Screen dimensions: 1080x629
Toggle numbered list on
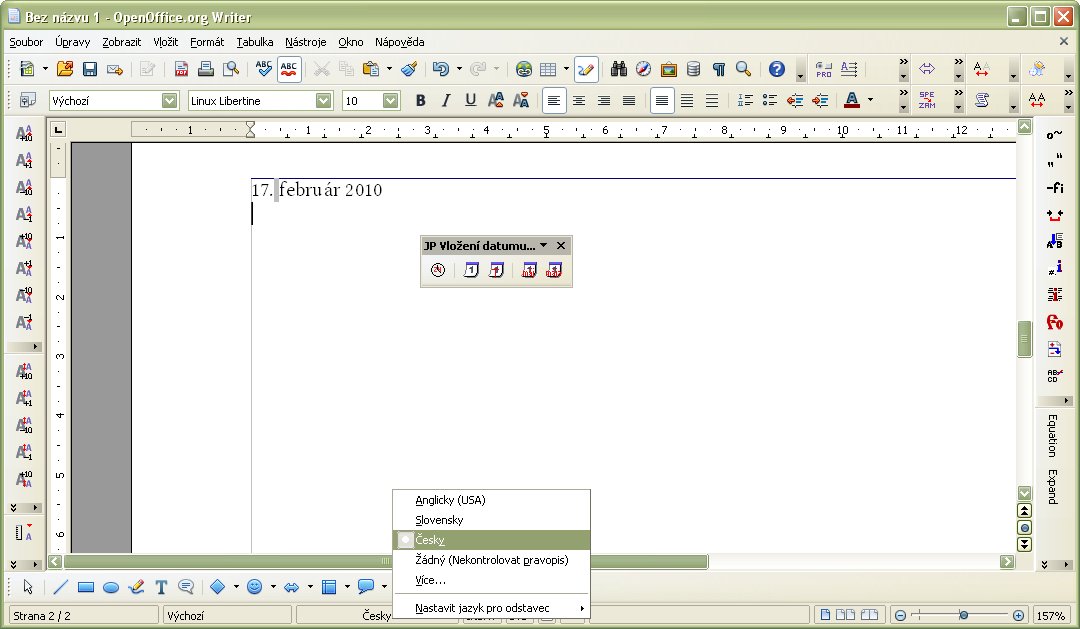(745, 101)
